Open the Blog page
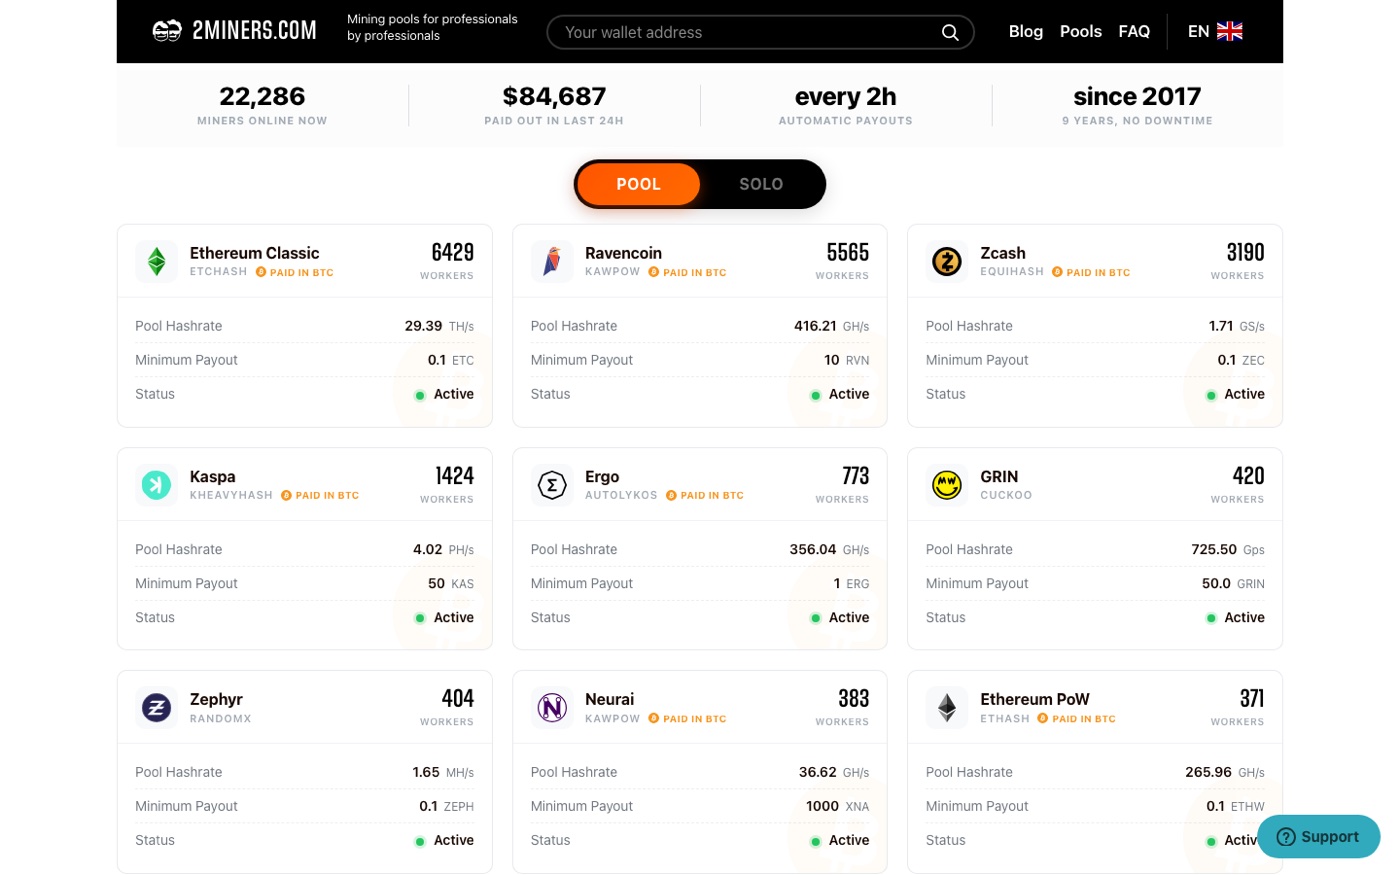 [x=1026, y=31]
